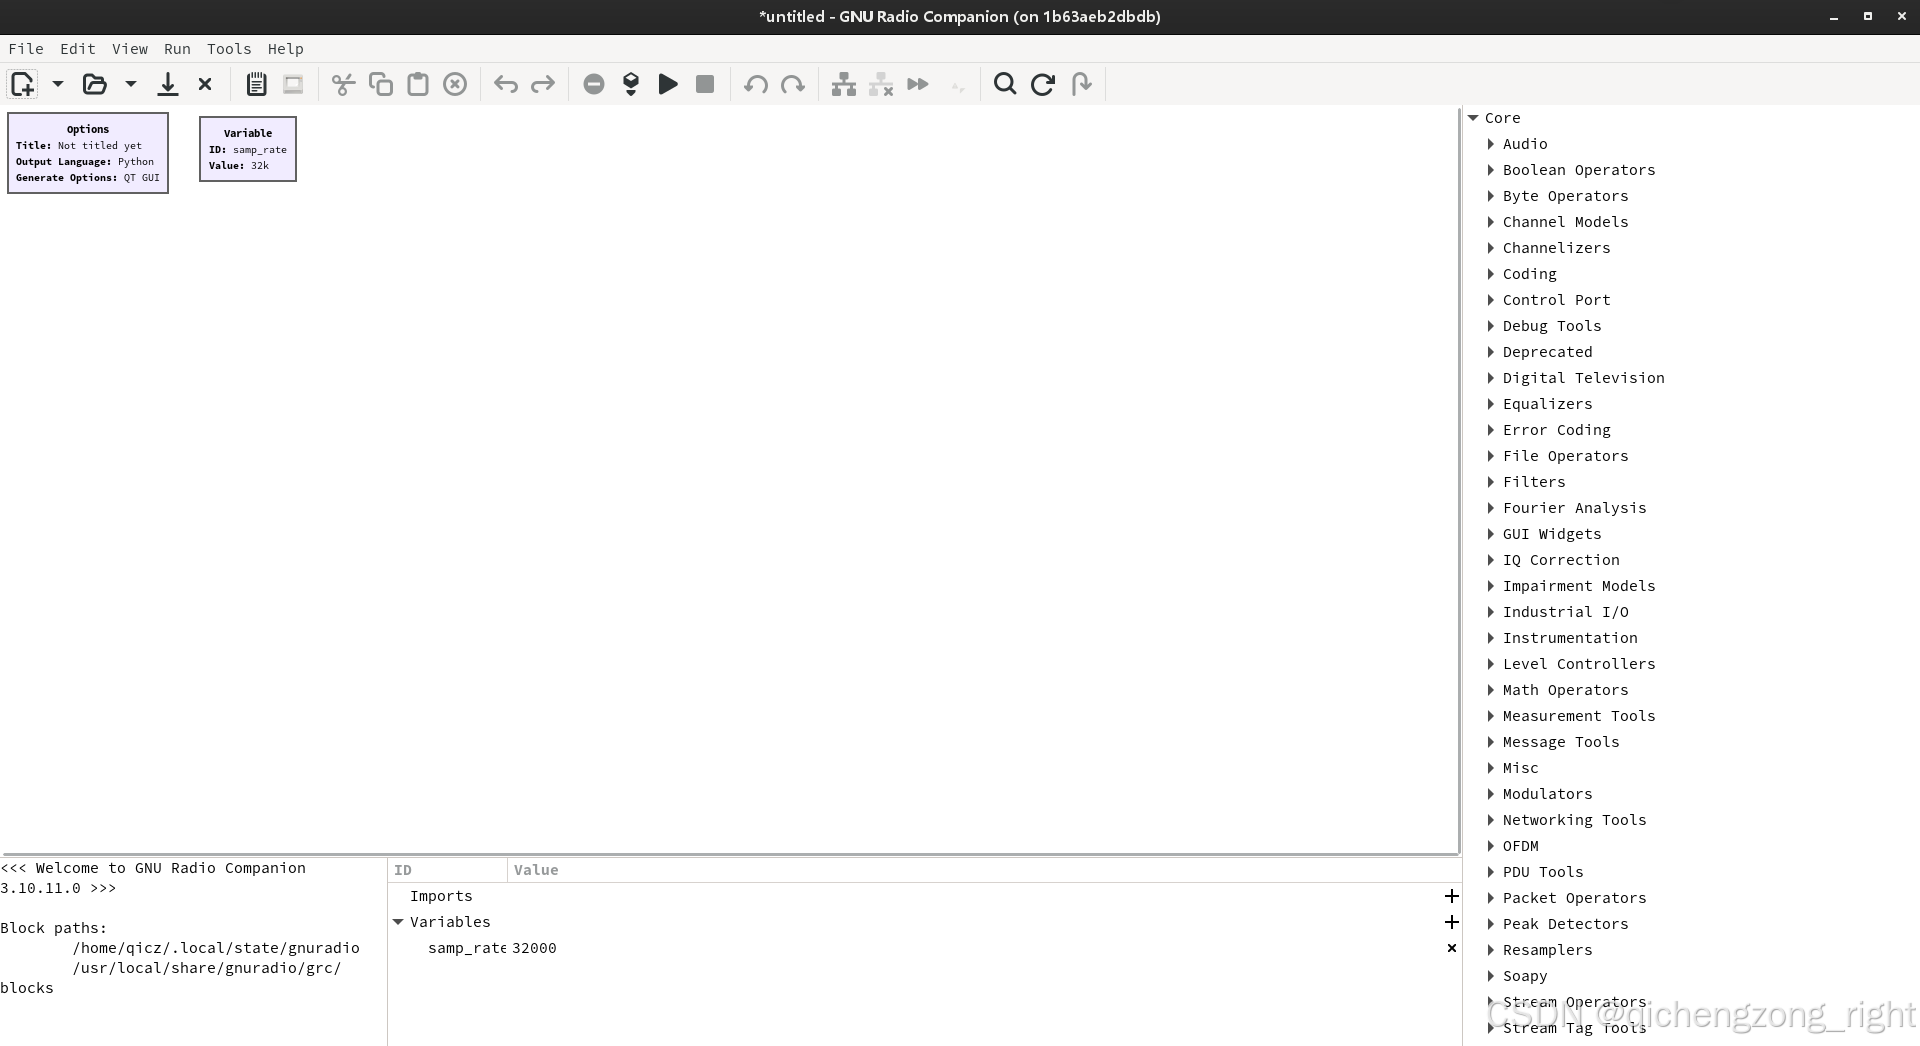Expand the Channel Models category
Screen dimensions: 1920x1046
click(x=1491, y=222)
